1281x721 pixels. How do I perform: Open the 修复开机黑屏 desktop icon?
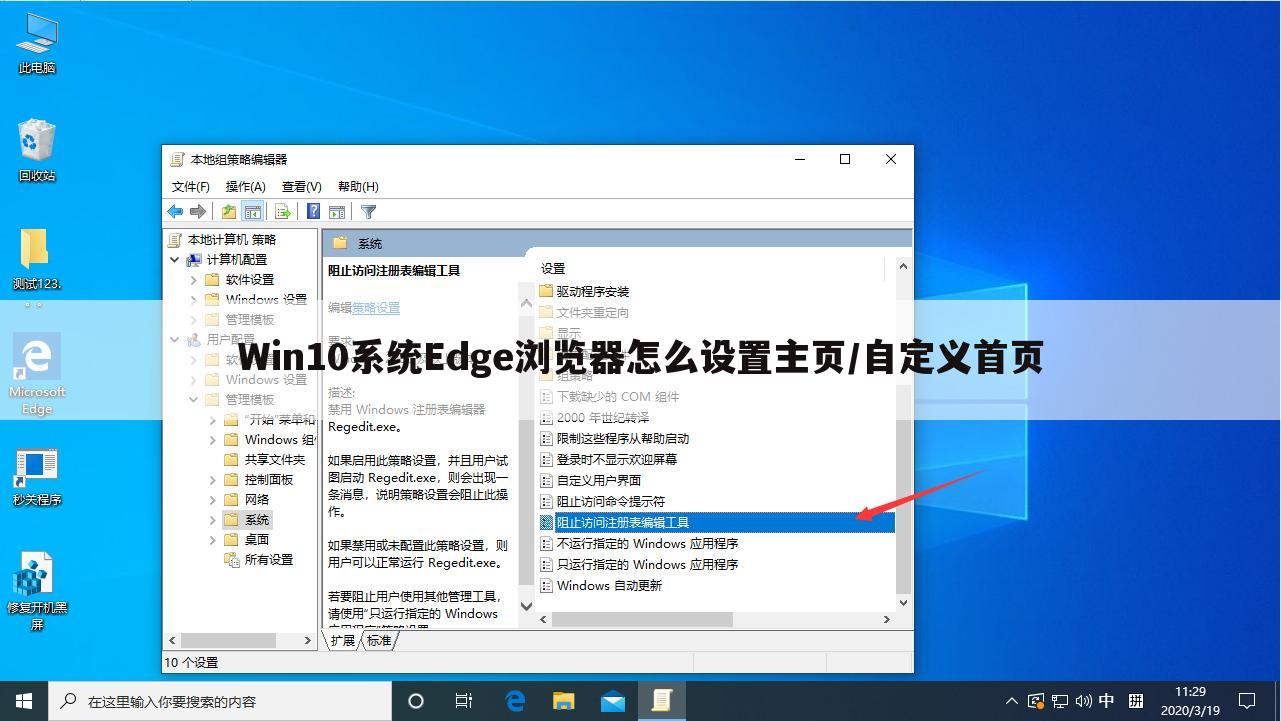tap(37, 591)
